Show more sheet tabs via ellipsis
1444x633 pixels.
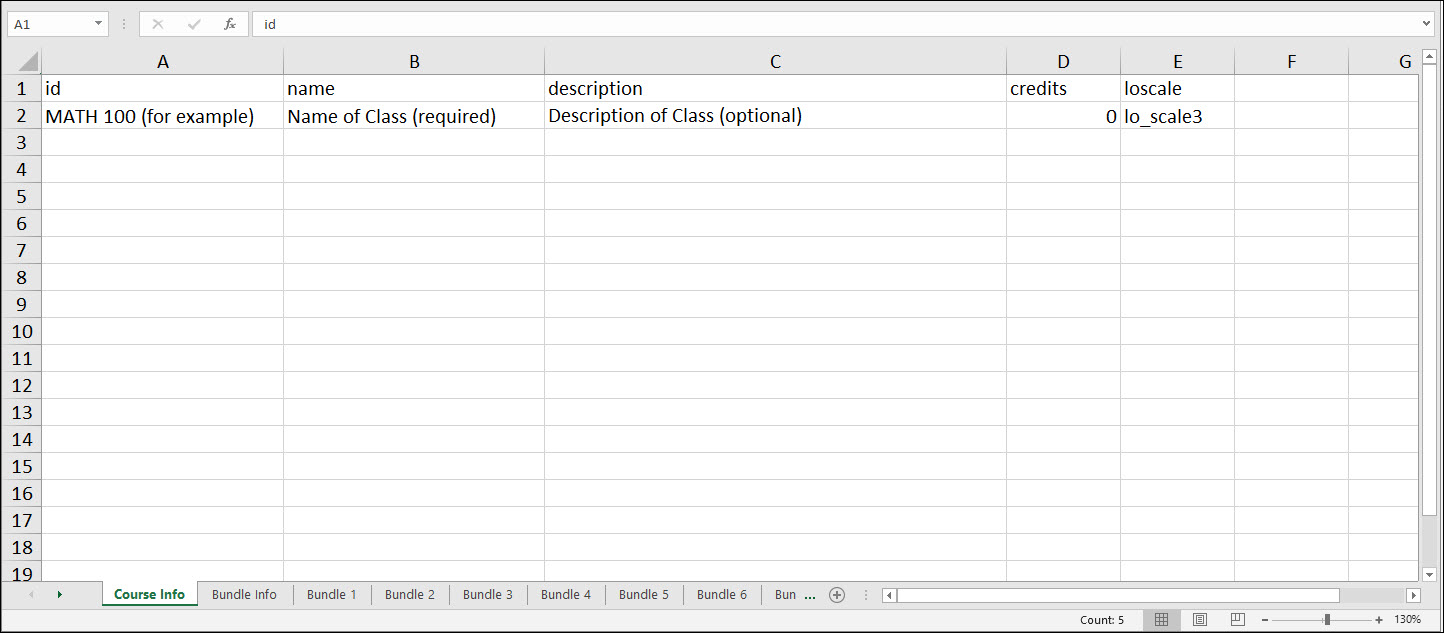[810, 595]
